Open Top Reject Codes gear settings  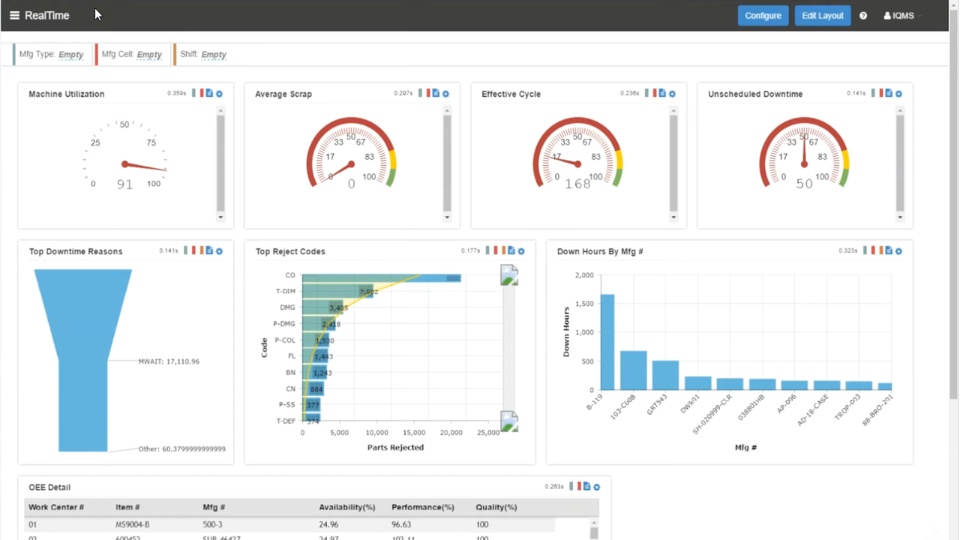(521, 251)
